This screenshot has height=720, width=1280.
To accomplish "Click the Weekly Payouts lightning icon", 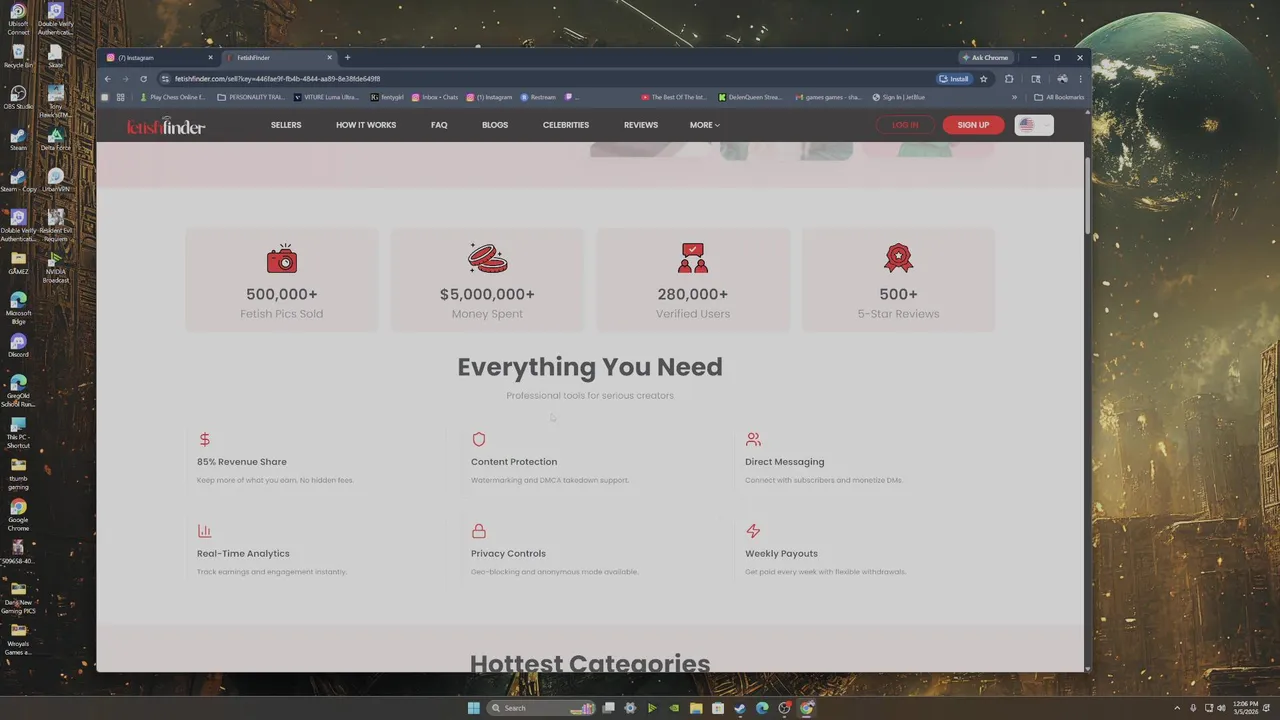I will pos(753,531).
